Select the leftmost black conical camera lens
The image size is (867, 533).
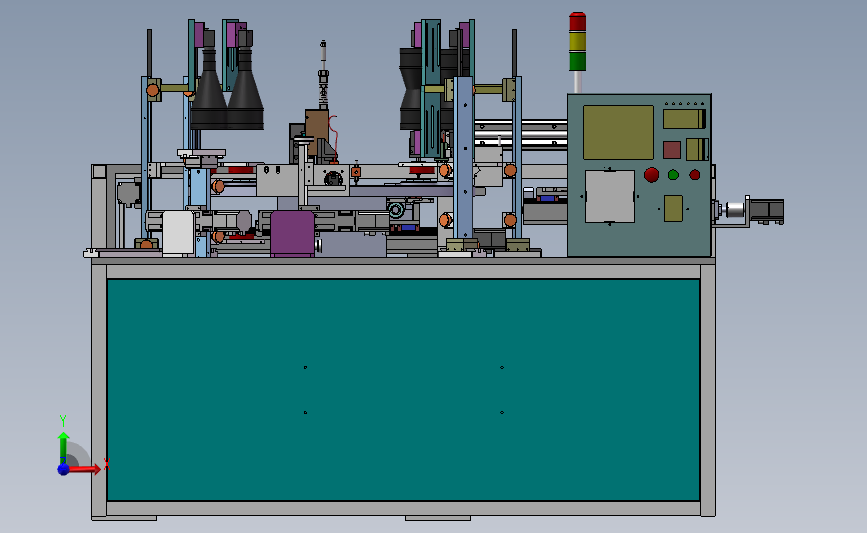click(x=209, y=88)
